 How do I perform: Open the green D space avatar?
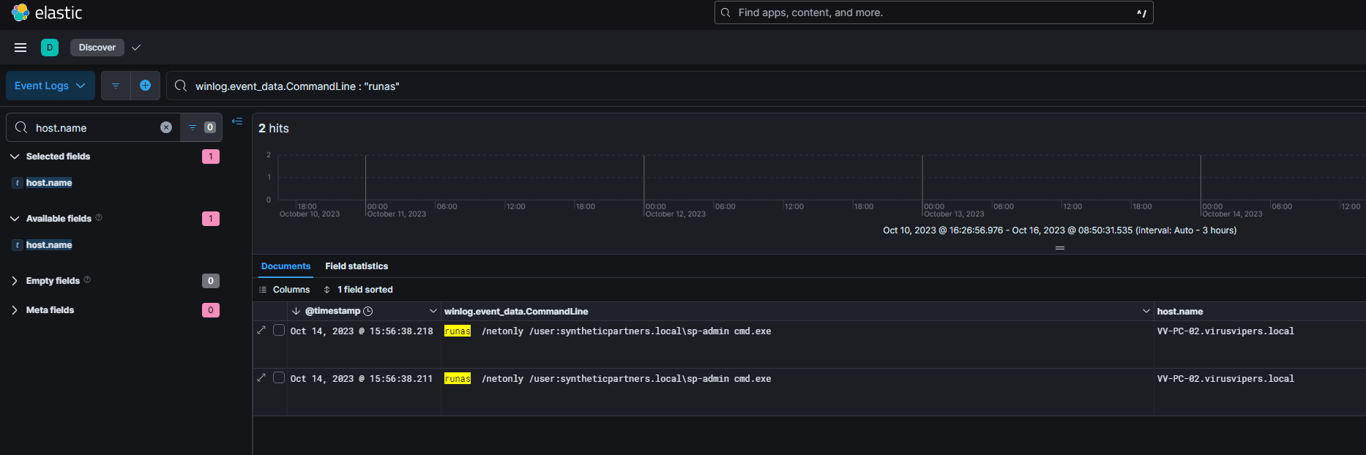point(49,47)
